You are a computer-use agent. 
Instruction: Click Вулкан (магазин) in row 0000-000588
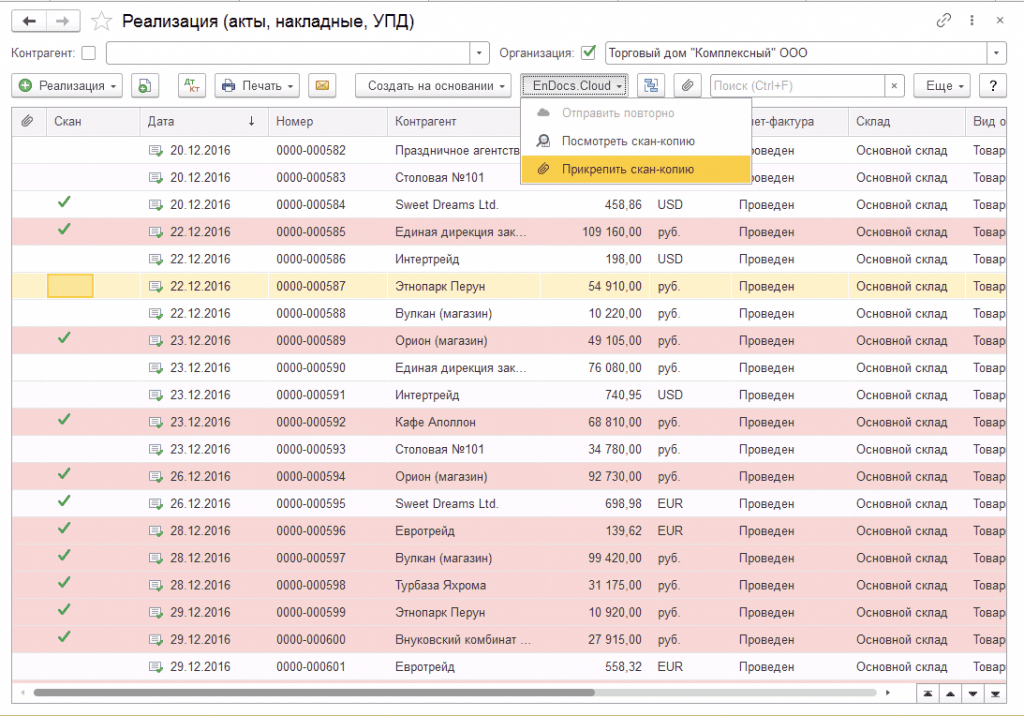click(x=443, y=314)
